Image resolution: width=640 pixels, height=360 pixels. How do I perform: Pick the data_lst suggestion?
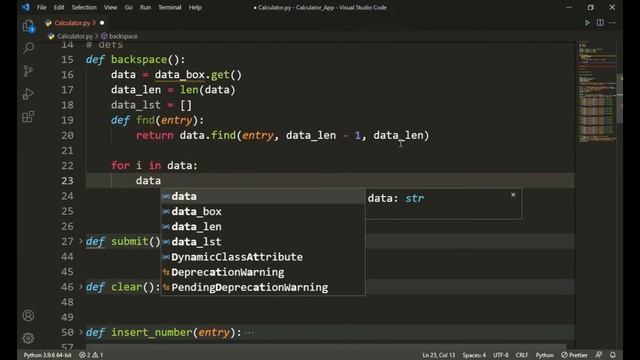pyautogui.click(x=263, y=242)
